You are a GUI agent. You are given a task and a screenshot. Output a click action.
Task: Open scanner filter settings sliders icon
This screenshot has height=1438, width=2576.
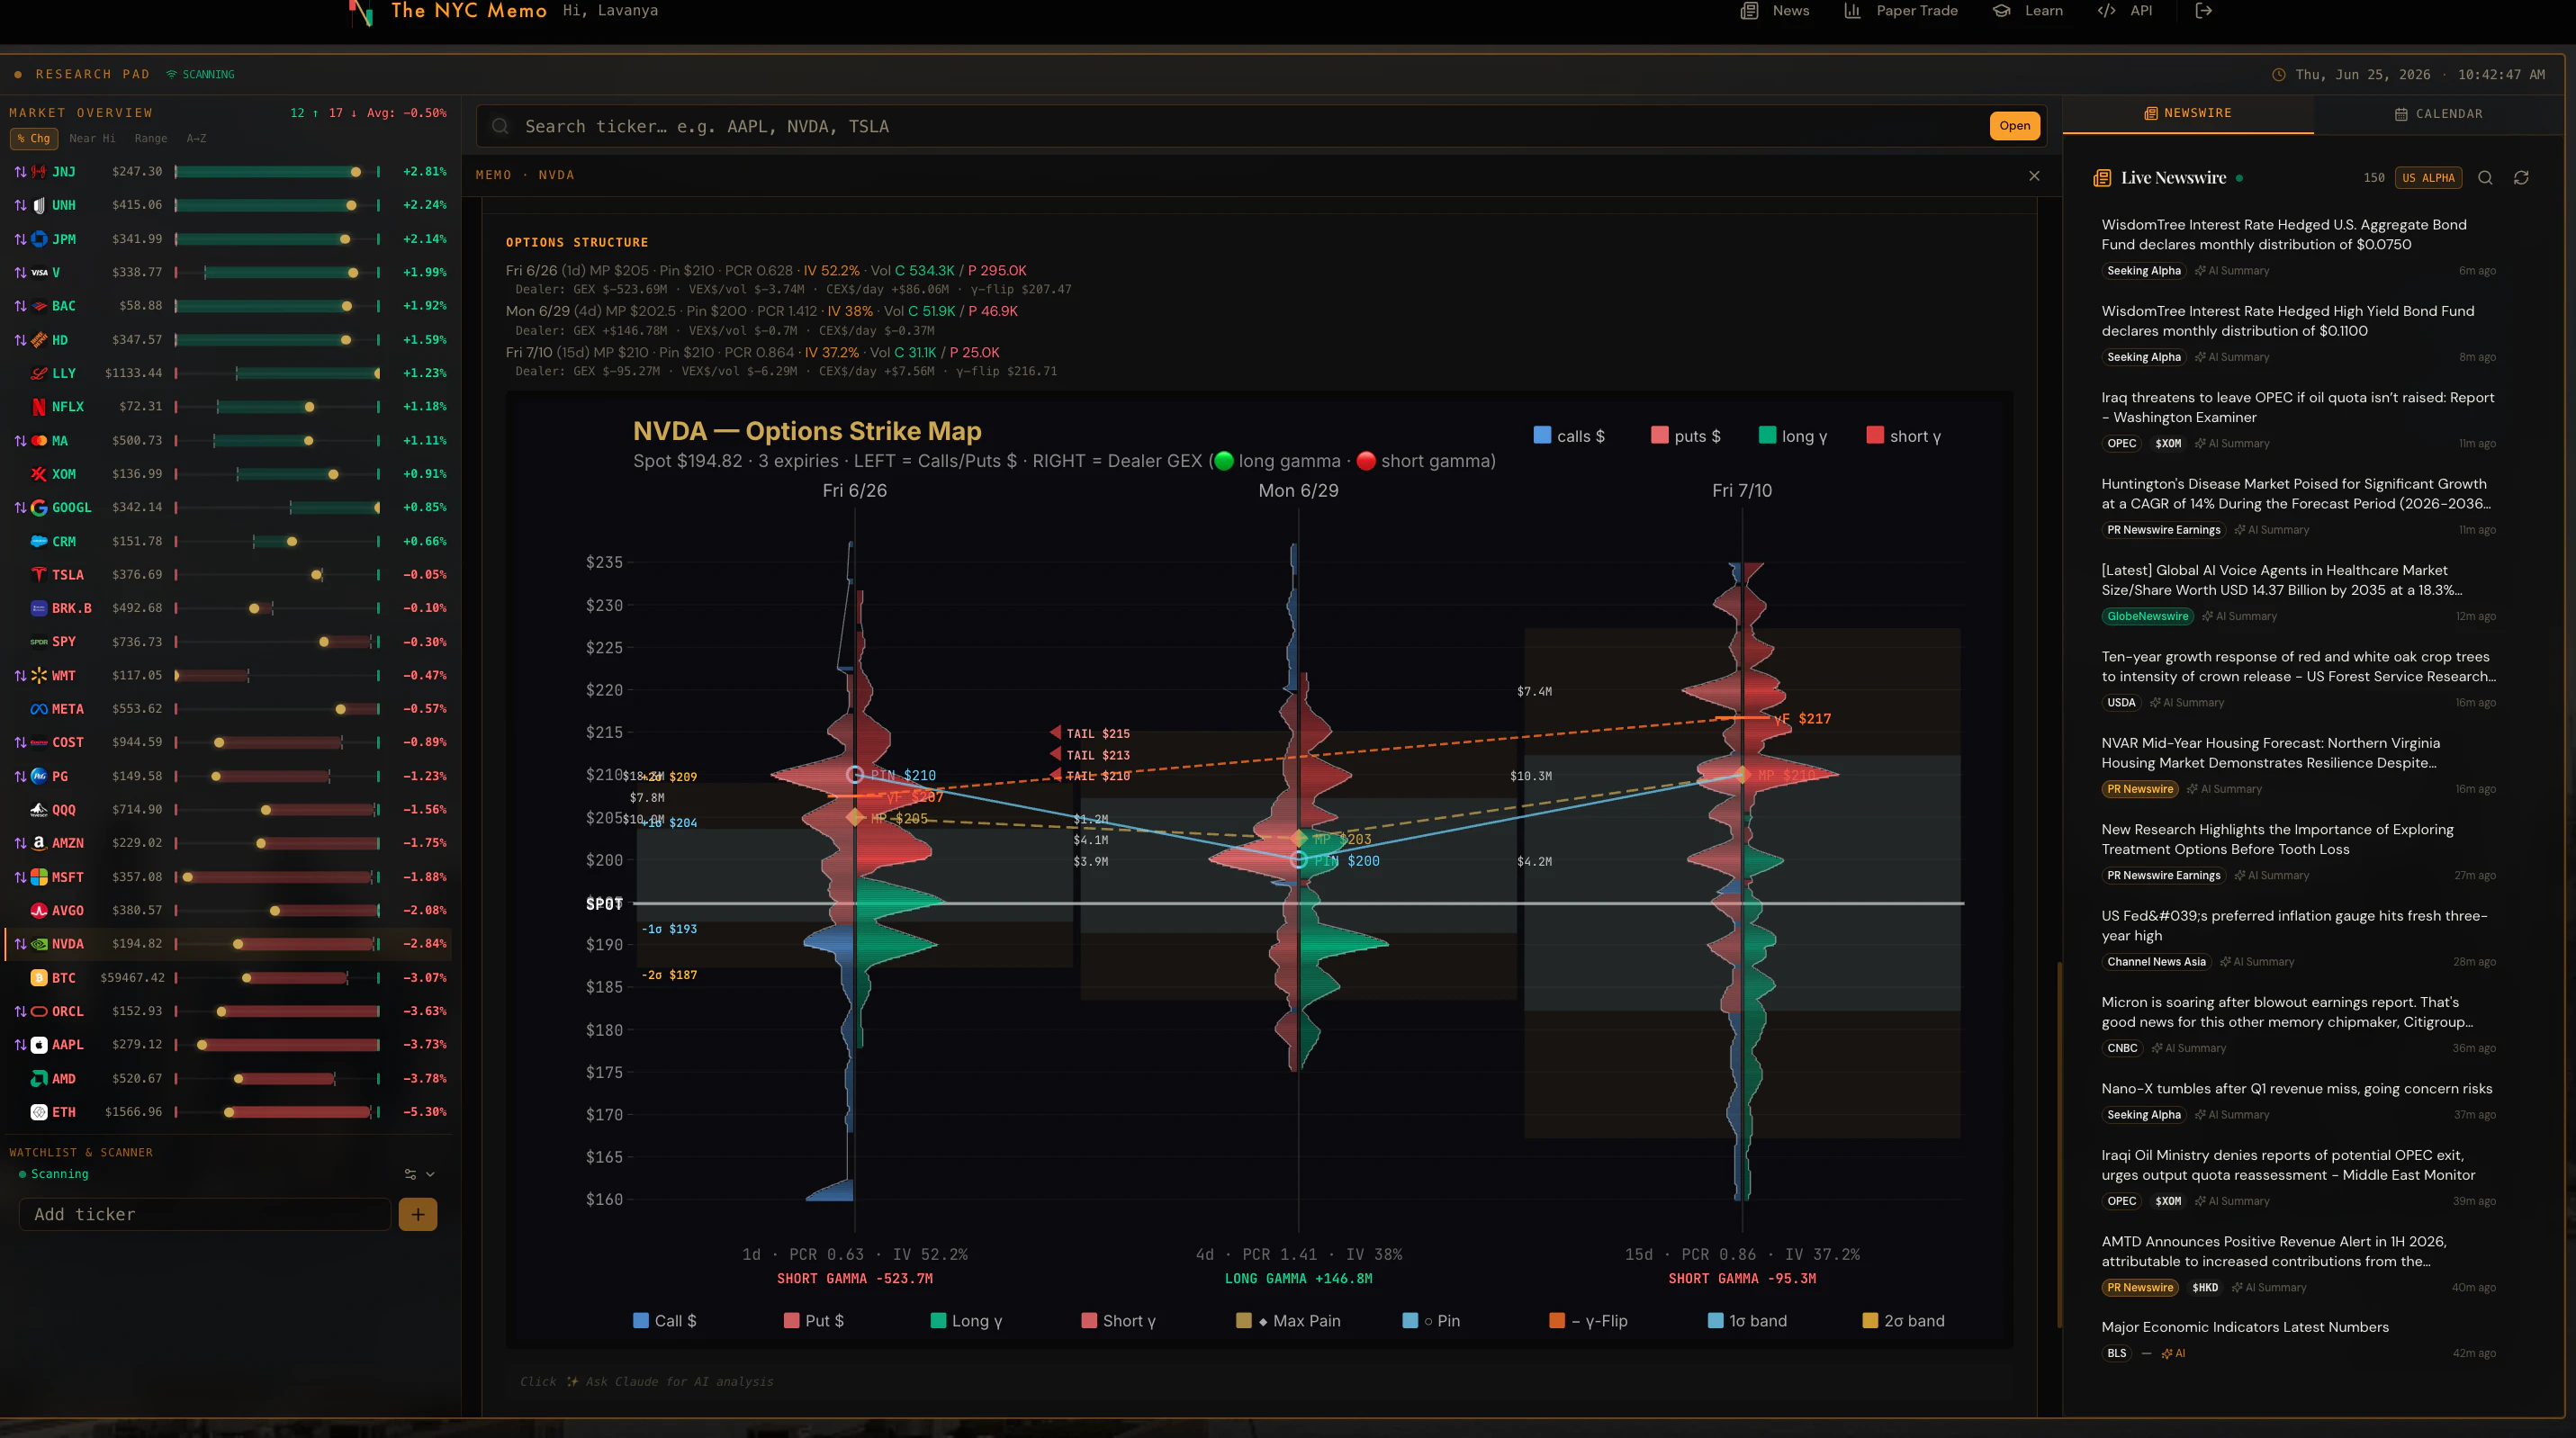(x=410, y=1174)
